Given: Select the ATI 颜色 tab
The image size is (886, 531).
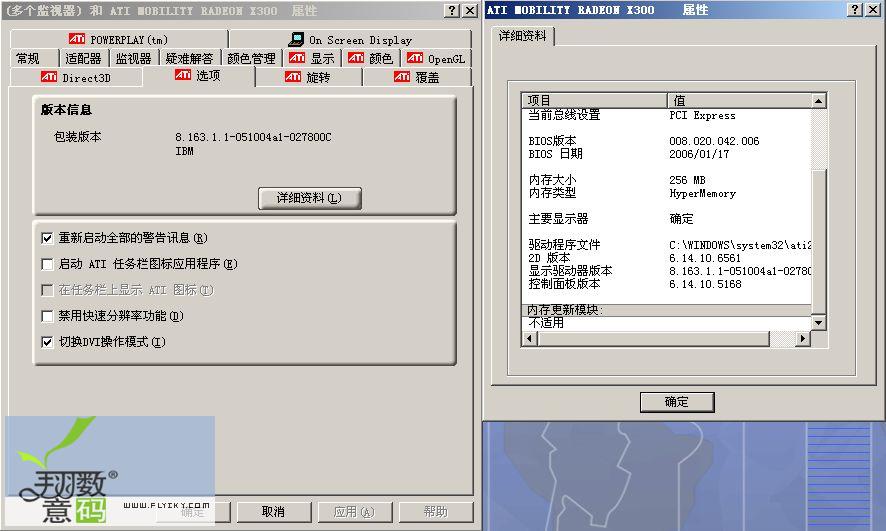Looking at the screenshot, I should pos(370,58).
